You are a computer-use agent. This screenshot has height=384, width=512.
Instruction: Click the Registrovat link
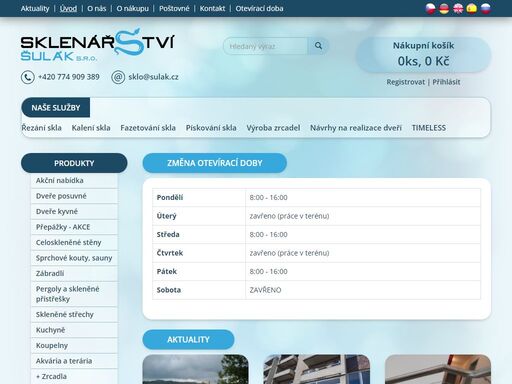coord(406,82)
